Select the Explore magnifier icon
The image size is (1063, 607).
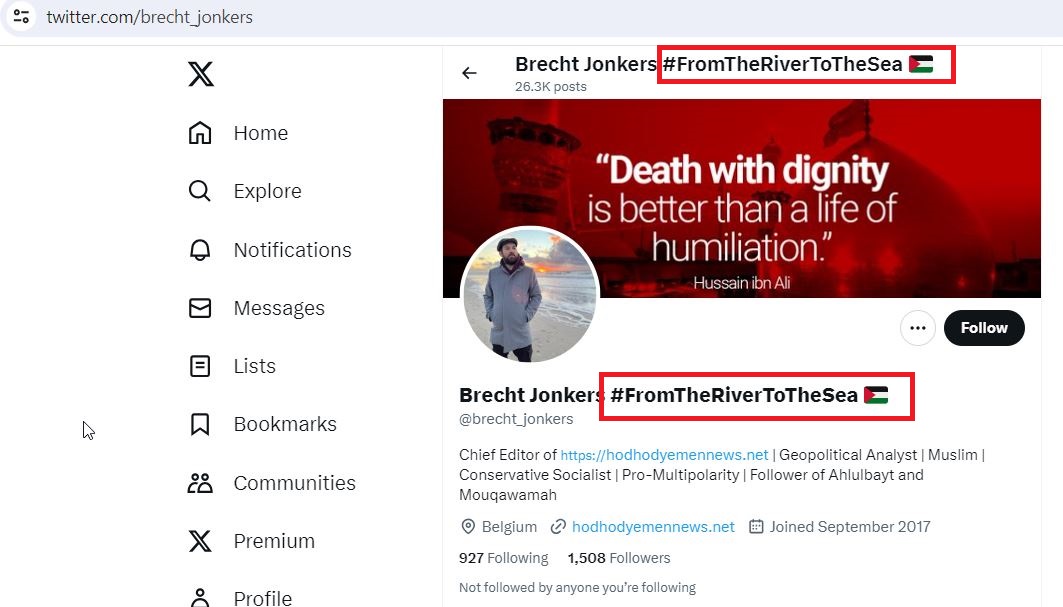click(x=200, y=191)
